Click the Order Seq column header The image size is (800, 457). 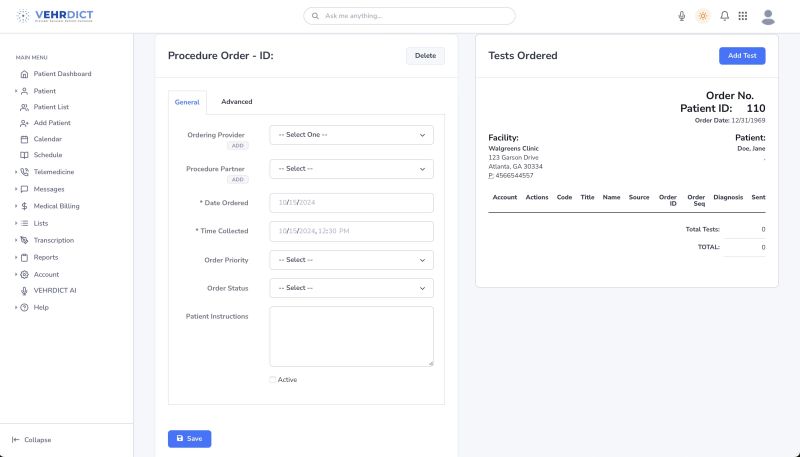click(x=696, y=200)
